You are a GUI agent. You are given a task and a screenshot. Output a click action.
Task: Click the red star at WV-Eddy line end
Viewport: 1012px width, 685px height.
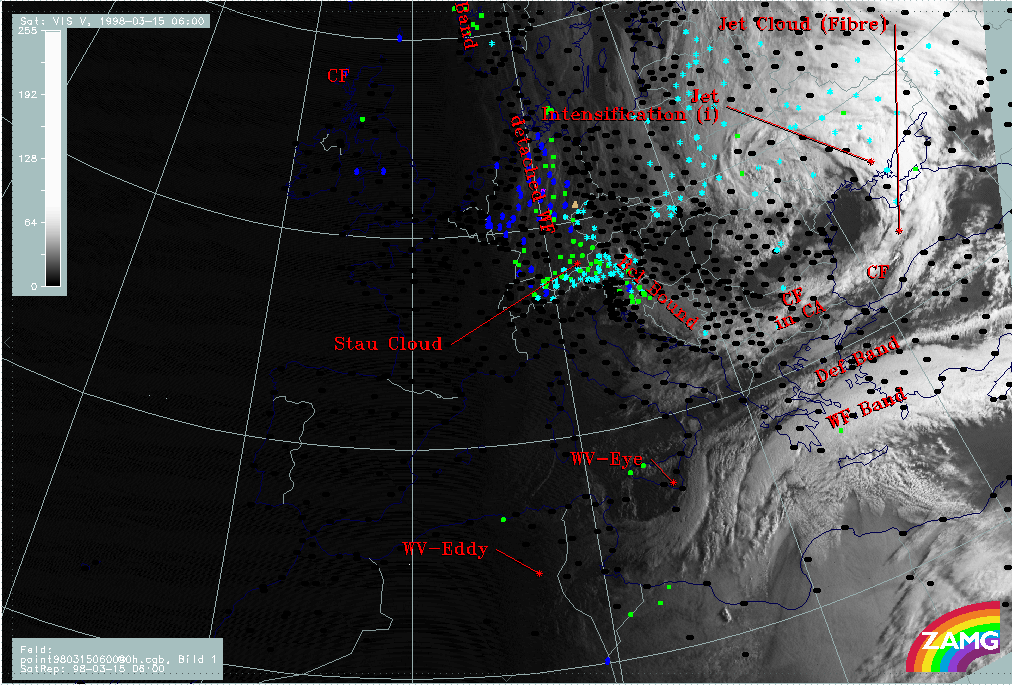[x=540, y=573]
